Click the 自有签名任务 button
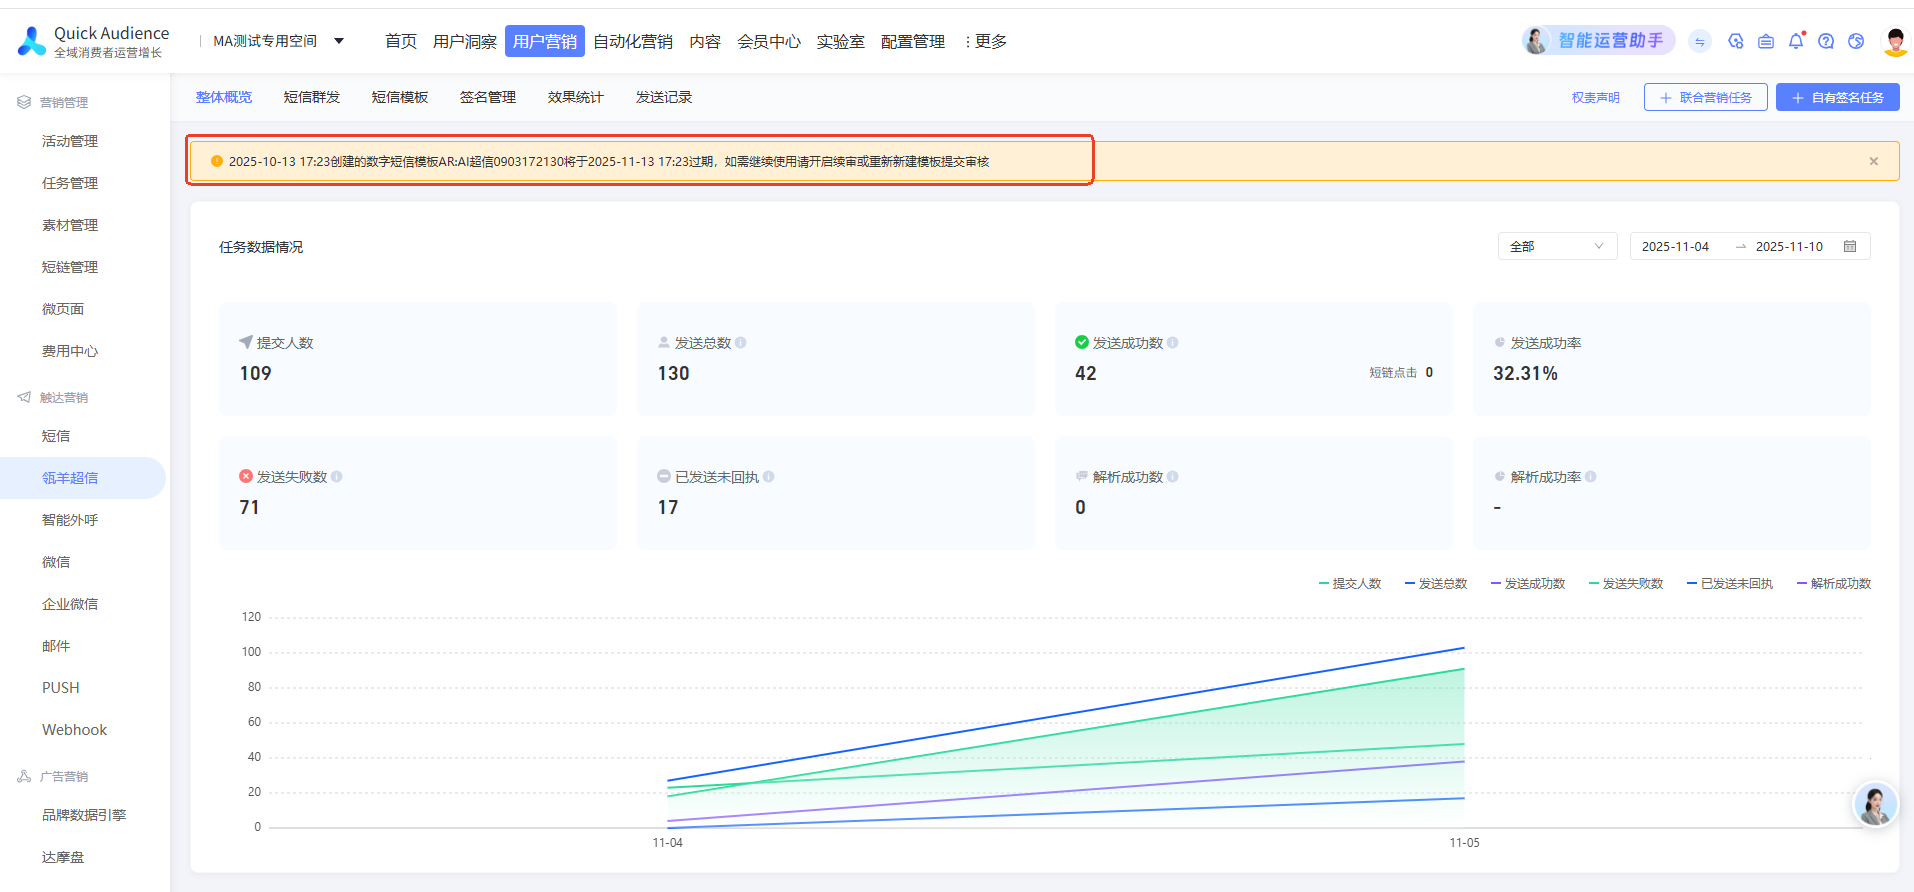The image size is (1914, 892). pos(1837,97)
